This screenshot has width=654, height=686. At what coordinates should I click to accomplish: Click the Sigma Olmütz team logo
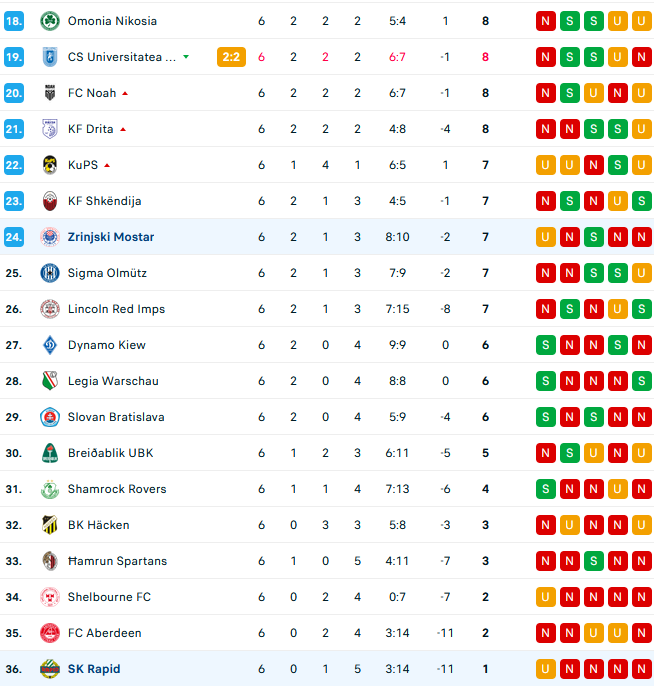point(49,273)
